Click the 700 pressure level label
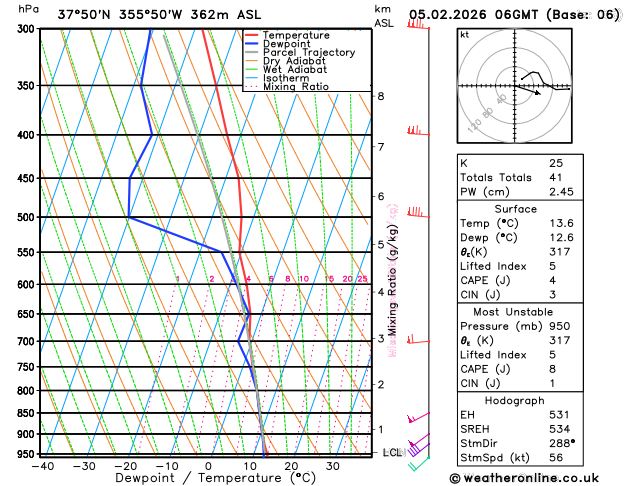The height and width of the screenshot is (486, 629). pyautogui.click(x=28, y=342)
